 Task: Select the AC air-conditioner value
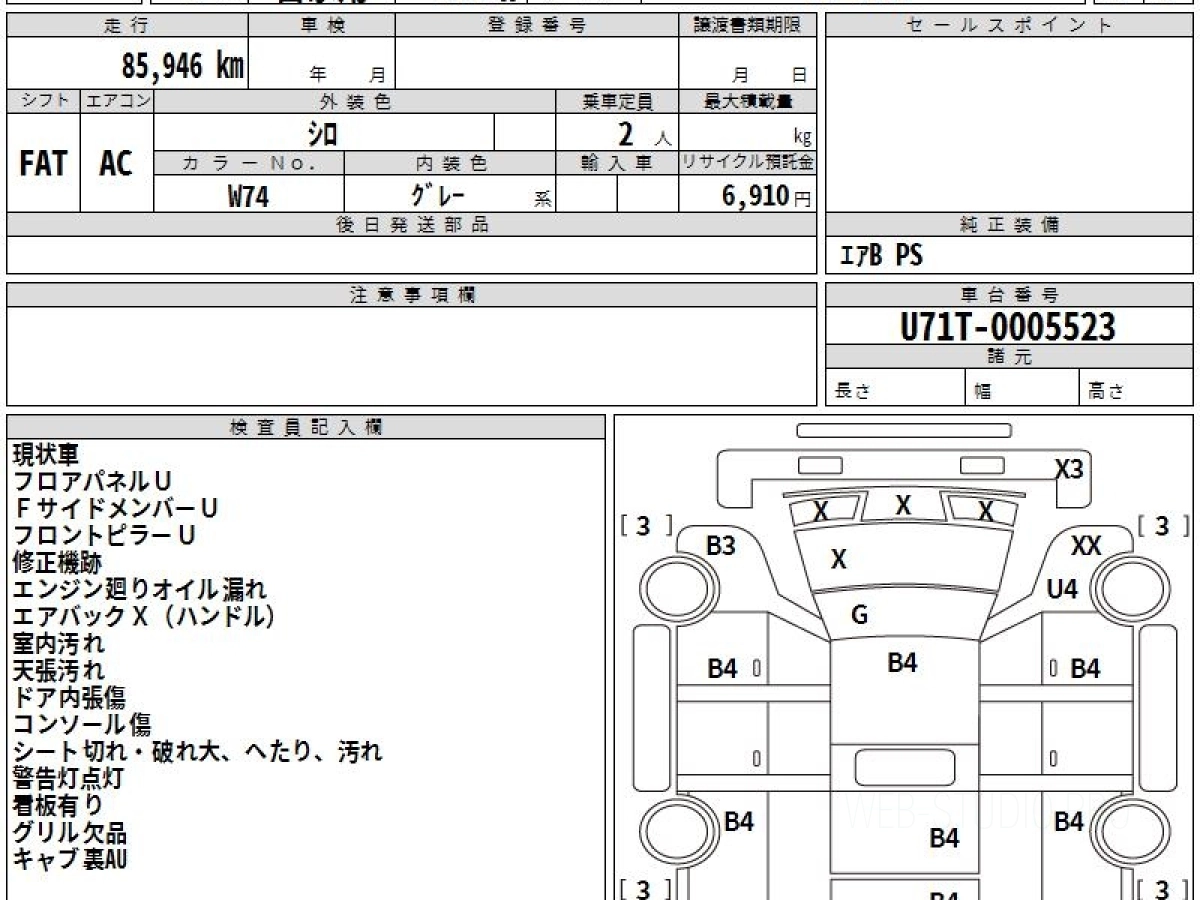tap(116, 164)
